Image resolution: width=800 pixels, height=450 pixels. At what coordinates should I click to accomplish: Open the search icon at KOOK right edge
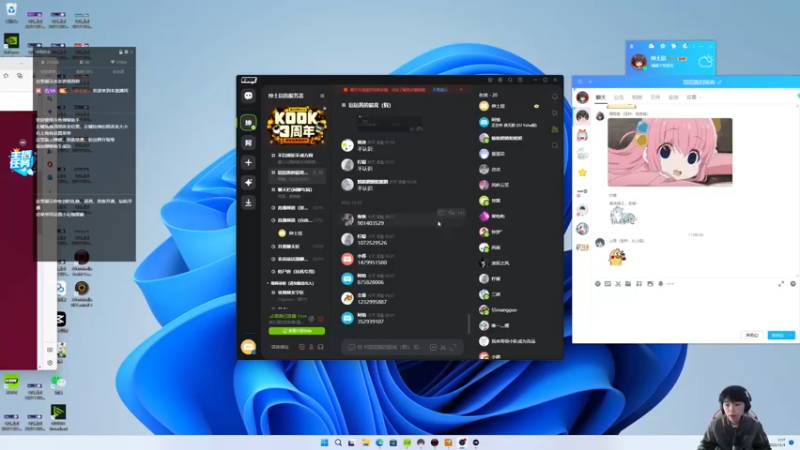pyautogui.click(x=555, y=145)
